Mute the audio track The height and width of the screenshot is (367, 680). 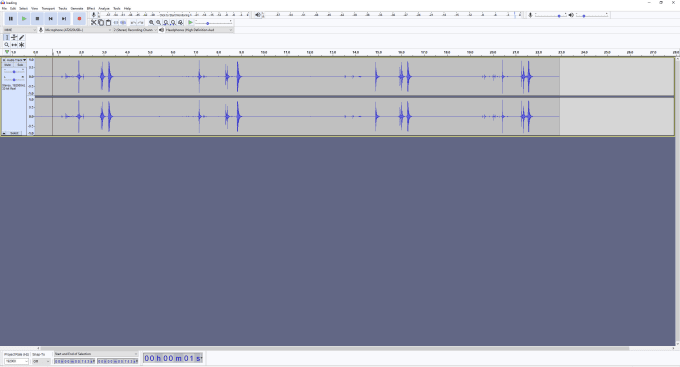pyautogui.click(x=7, y=65)
